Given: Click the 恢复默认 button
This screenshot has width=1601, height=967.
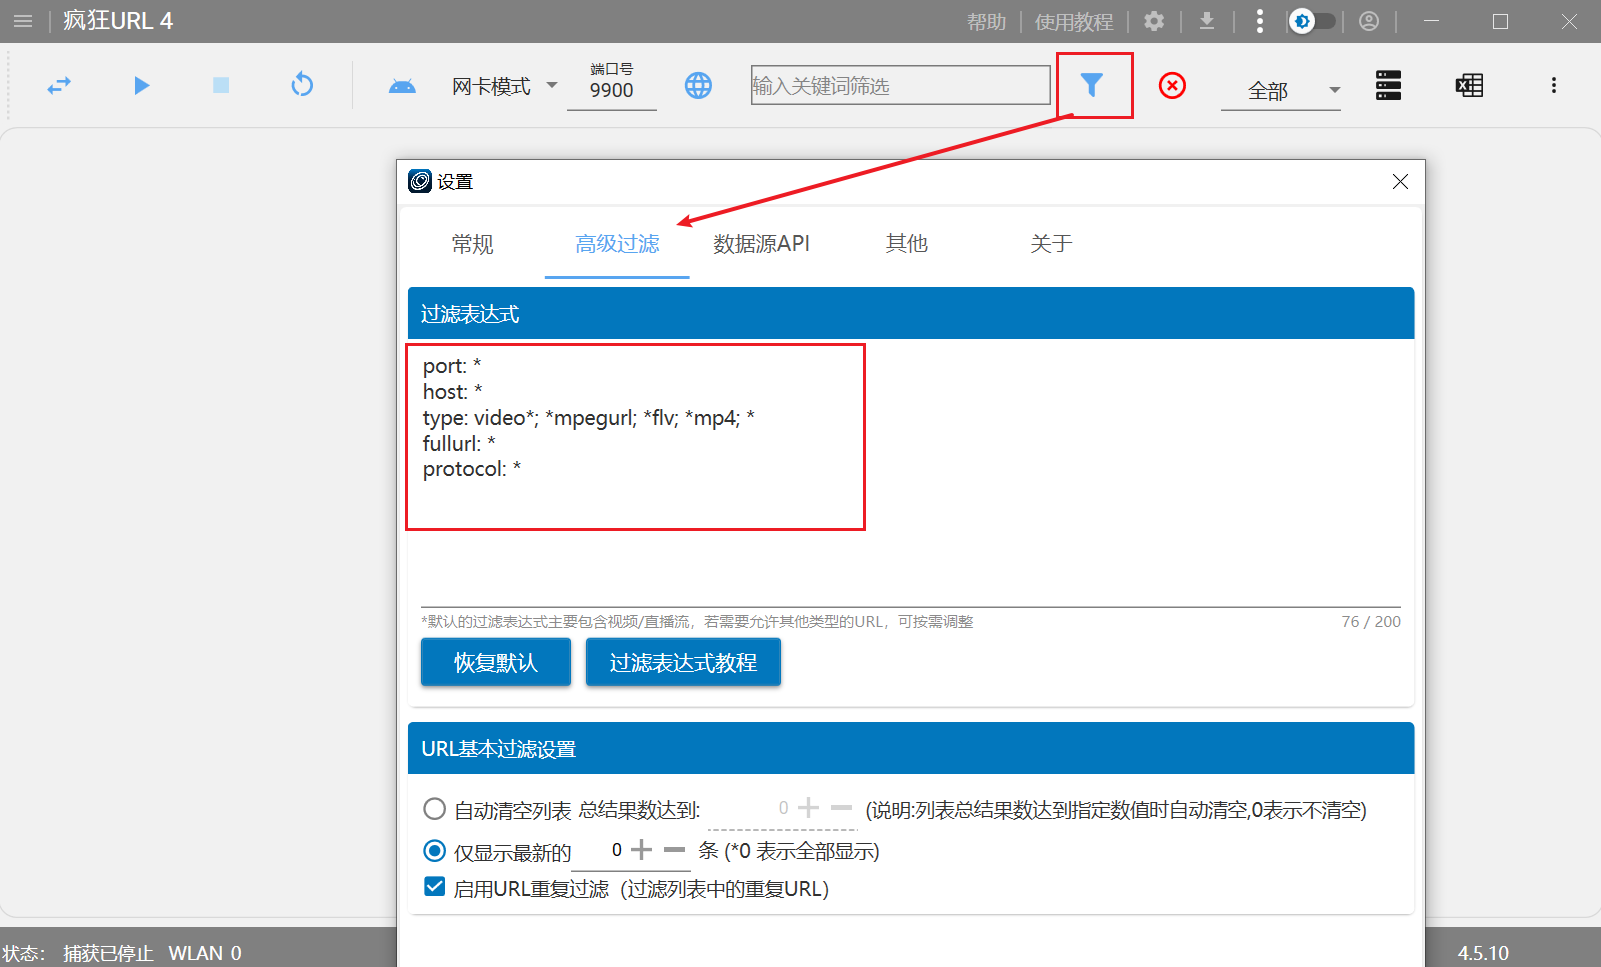Looking at the screenshot, I should tap(495, 661).
